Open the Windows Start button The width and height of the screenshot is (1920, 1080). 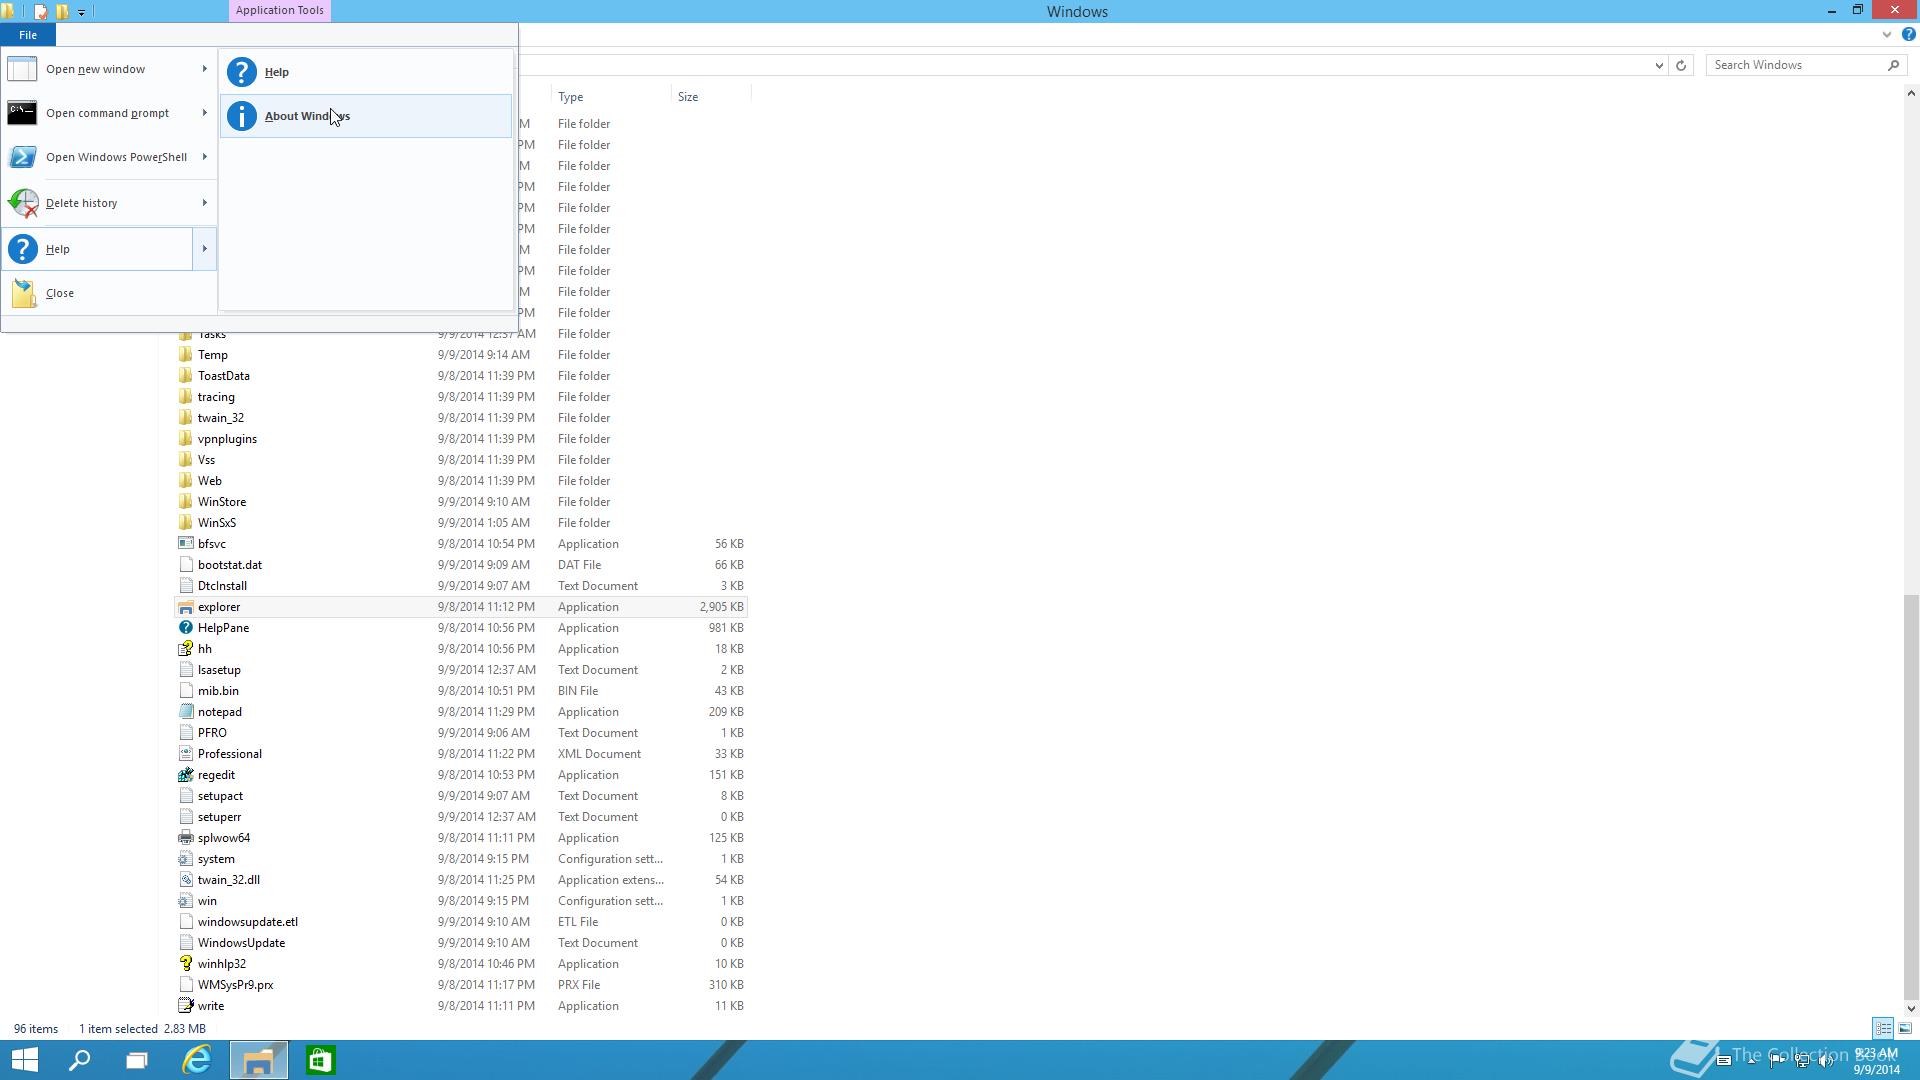point(24,1060)
